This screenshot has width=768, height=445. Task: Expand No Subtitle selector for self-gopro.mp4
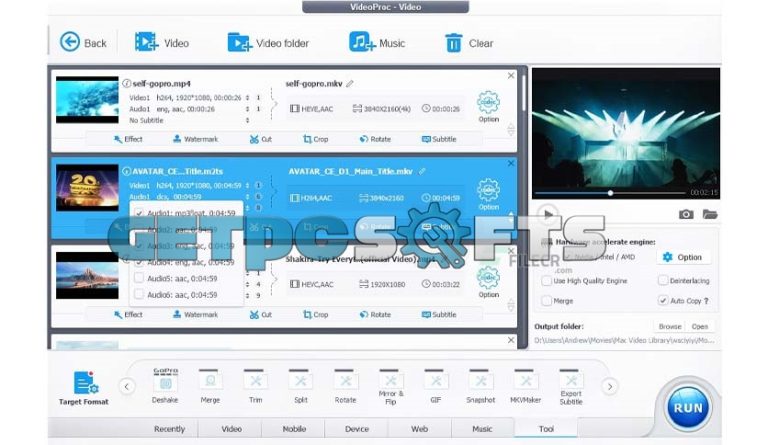(x=247, y=120)
